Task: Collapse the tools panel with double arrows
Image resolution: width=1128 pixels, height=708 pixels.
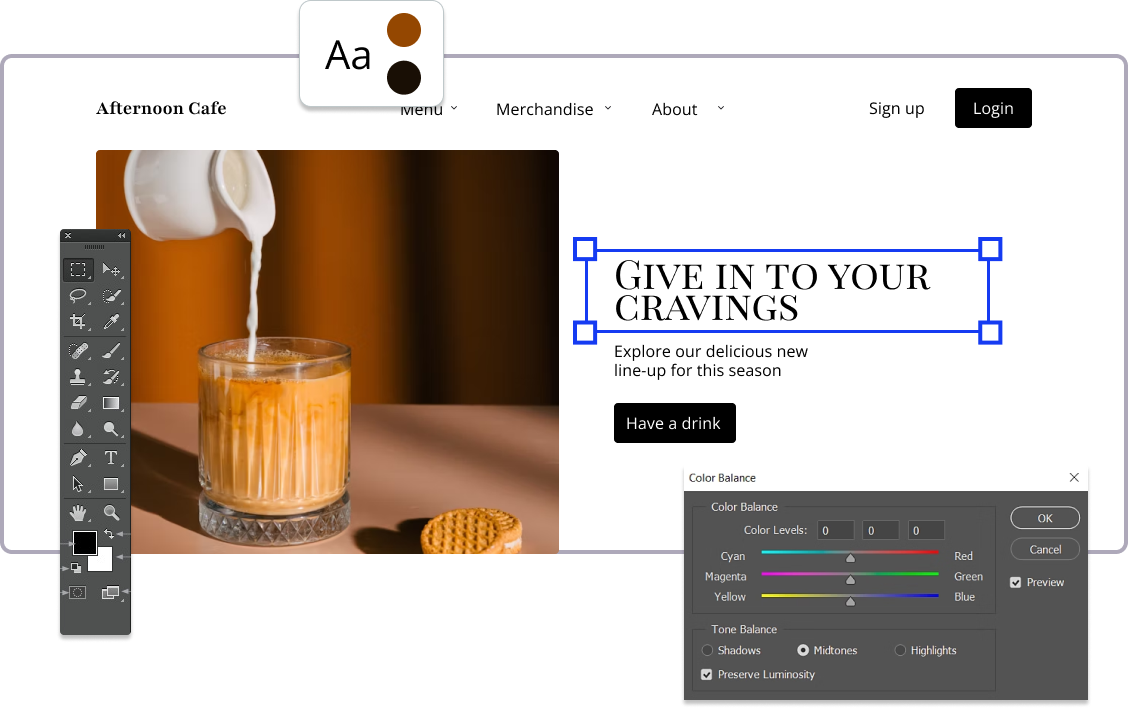Action: coord(122,236)
